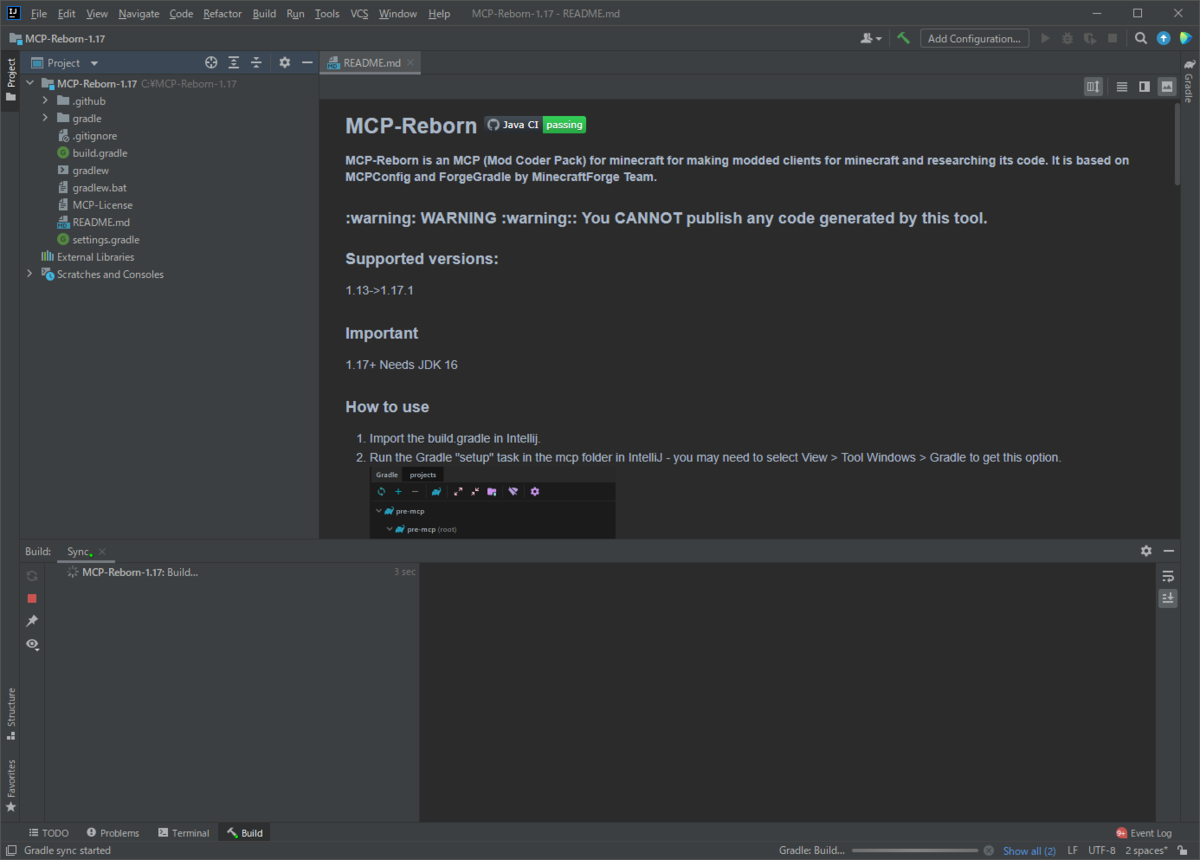
Task: Click Add Configuration button
Action: click(974, 38)
